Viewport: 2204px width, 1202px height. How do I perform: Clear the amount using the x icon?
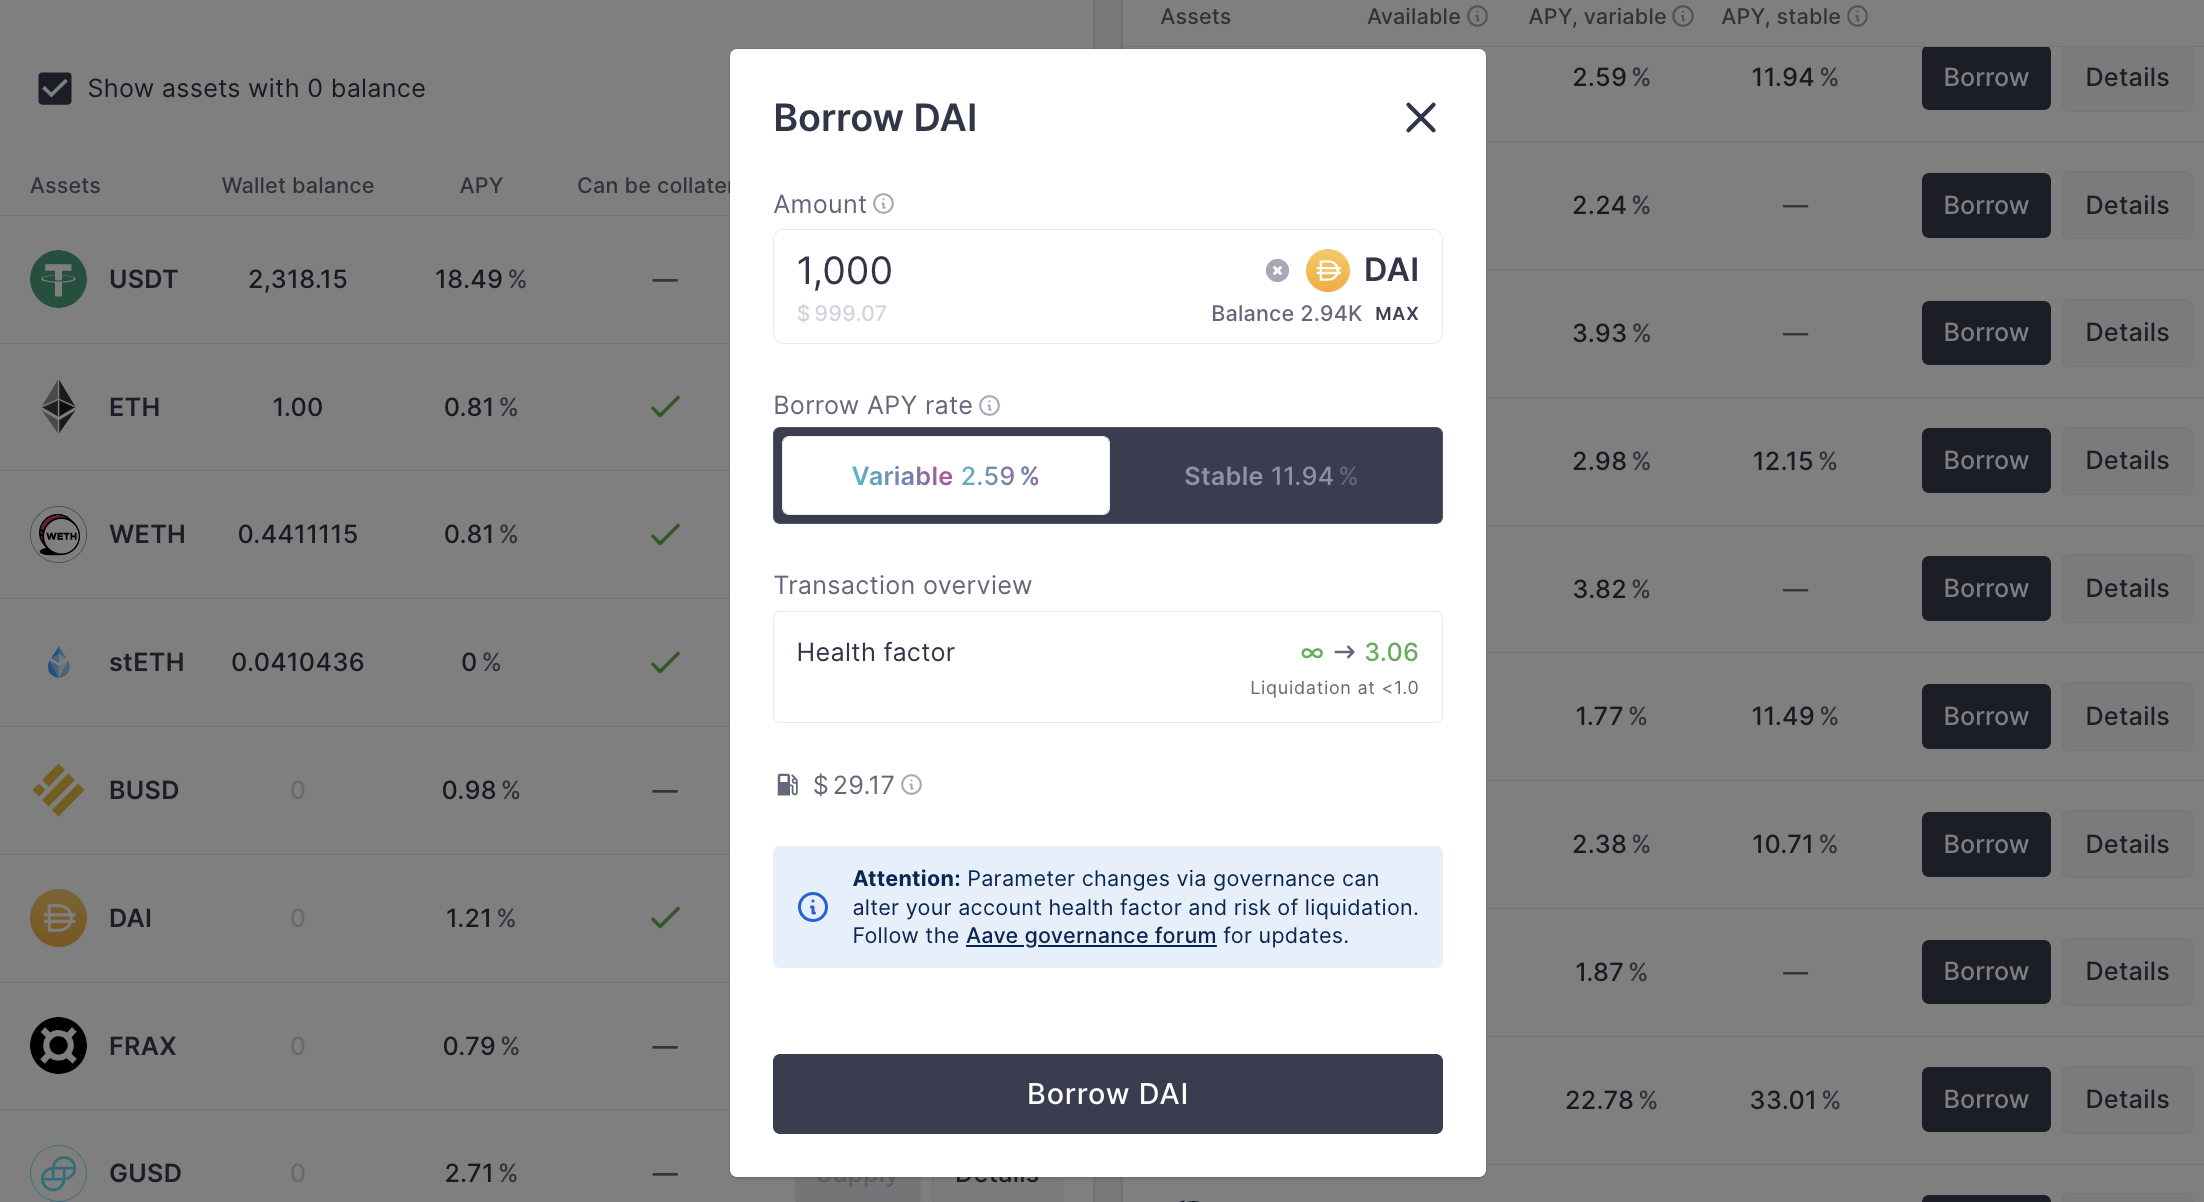pyautogui.click(x=1277, y=270)
